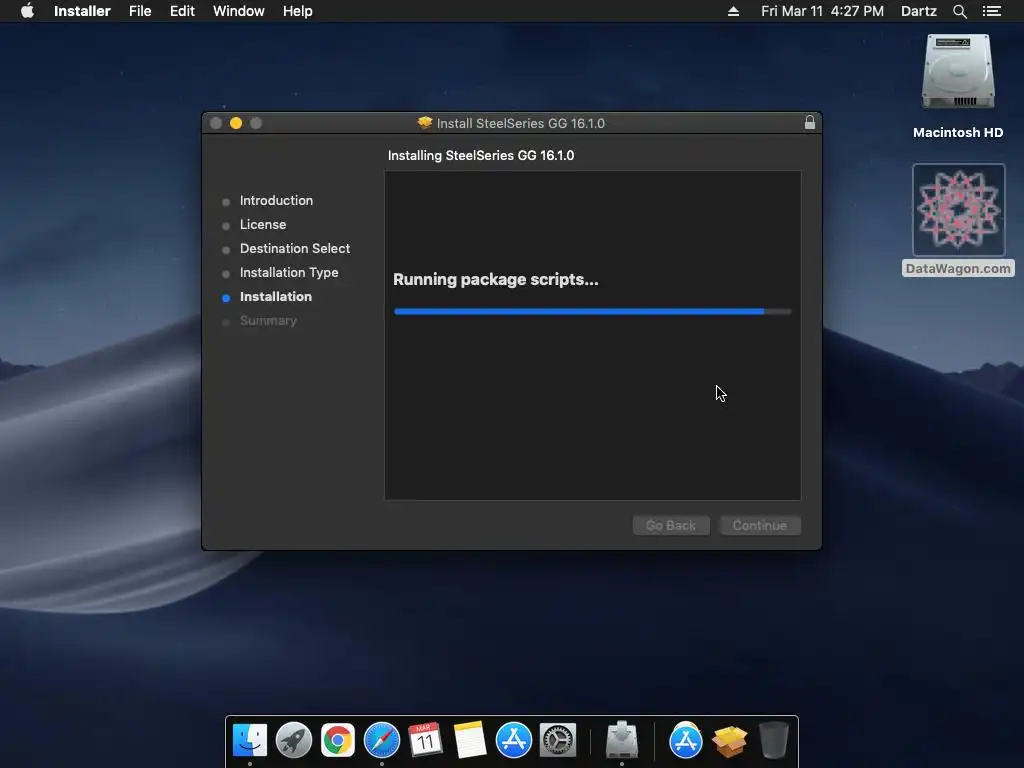Select the Installation Type step
1024x768 pixels.
click(x=289, y=272)
